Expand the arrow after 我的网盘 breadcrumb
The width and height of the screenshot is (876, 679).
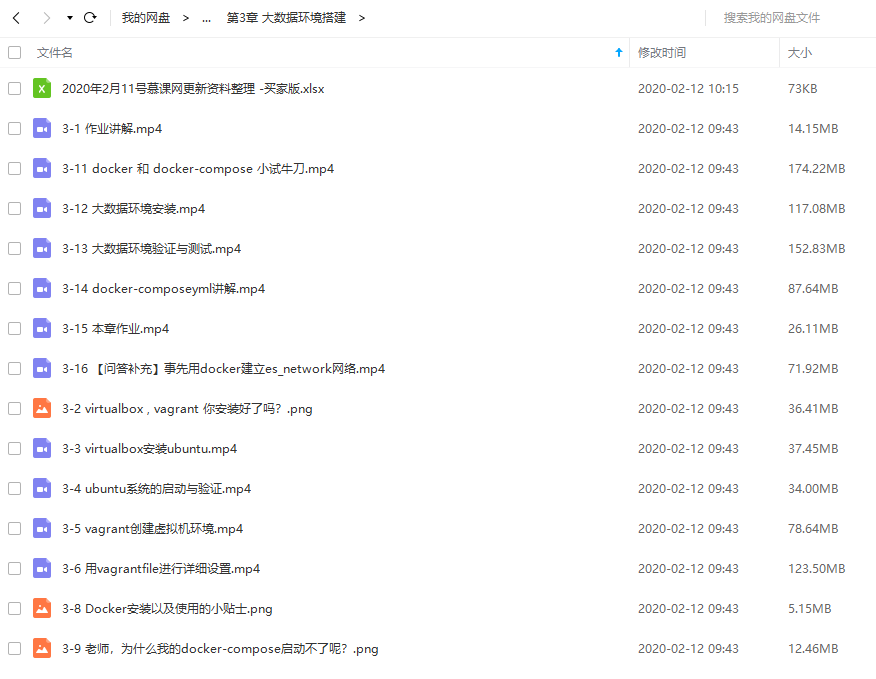coord(186,18)
